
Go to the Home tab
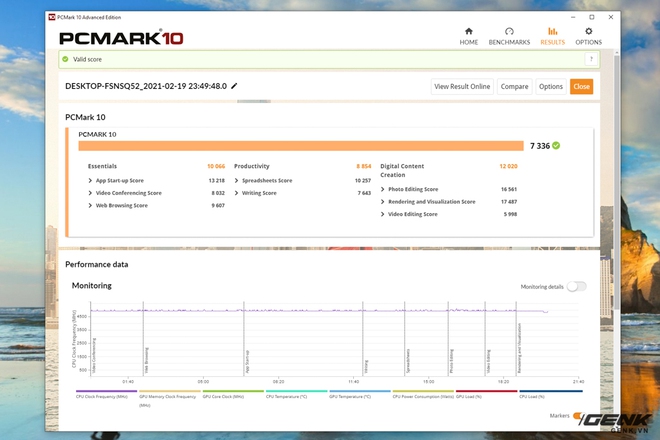tap(468, 37)
